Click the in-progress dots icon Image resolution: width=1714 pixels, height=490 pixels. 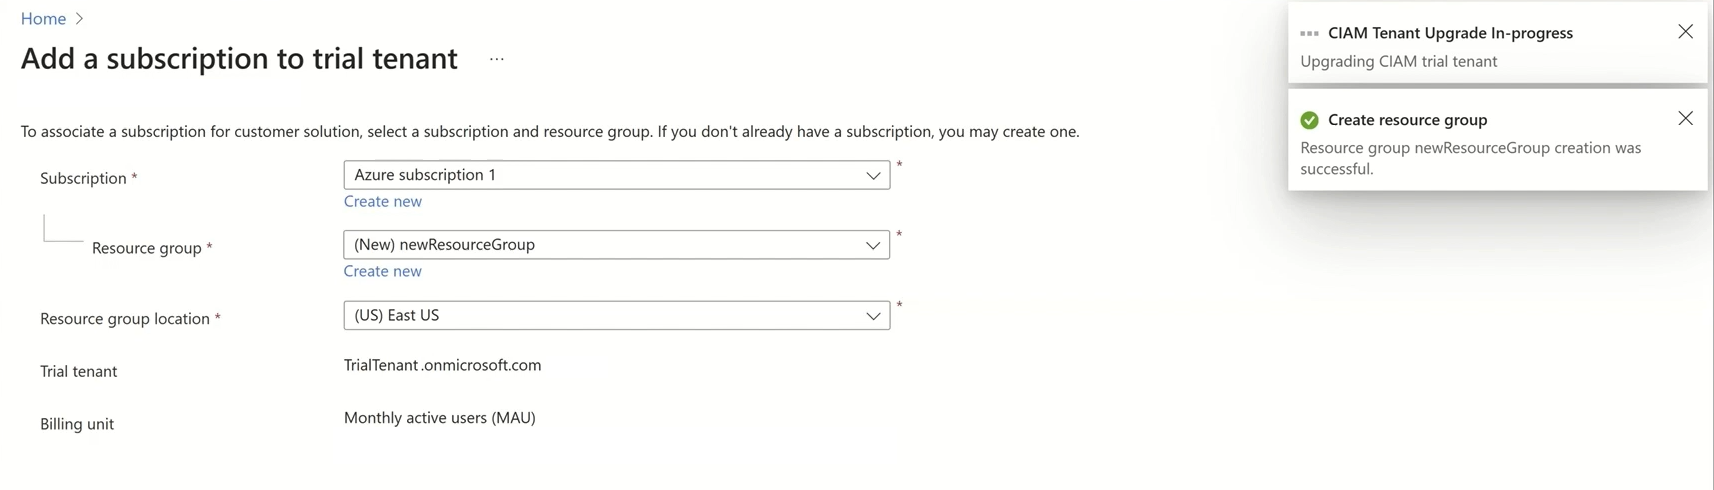1309,33
